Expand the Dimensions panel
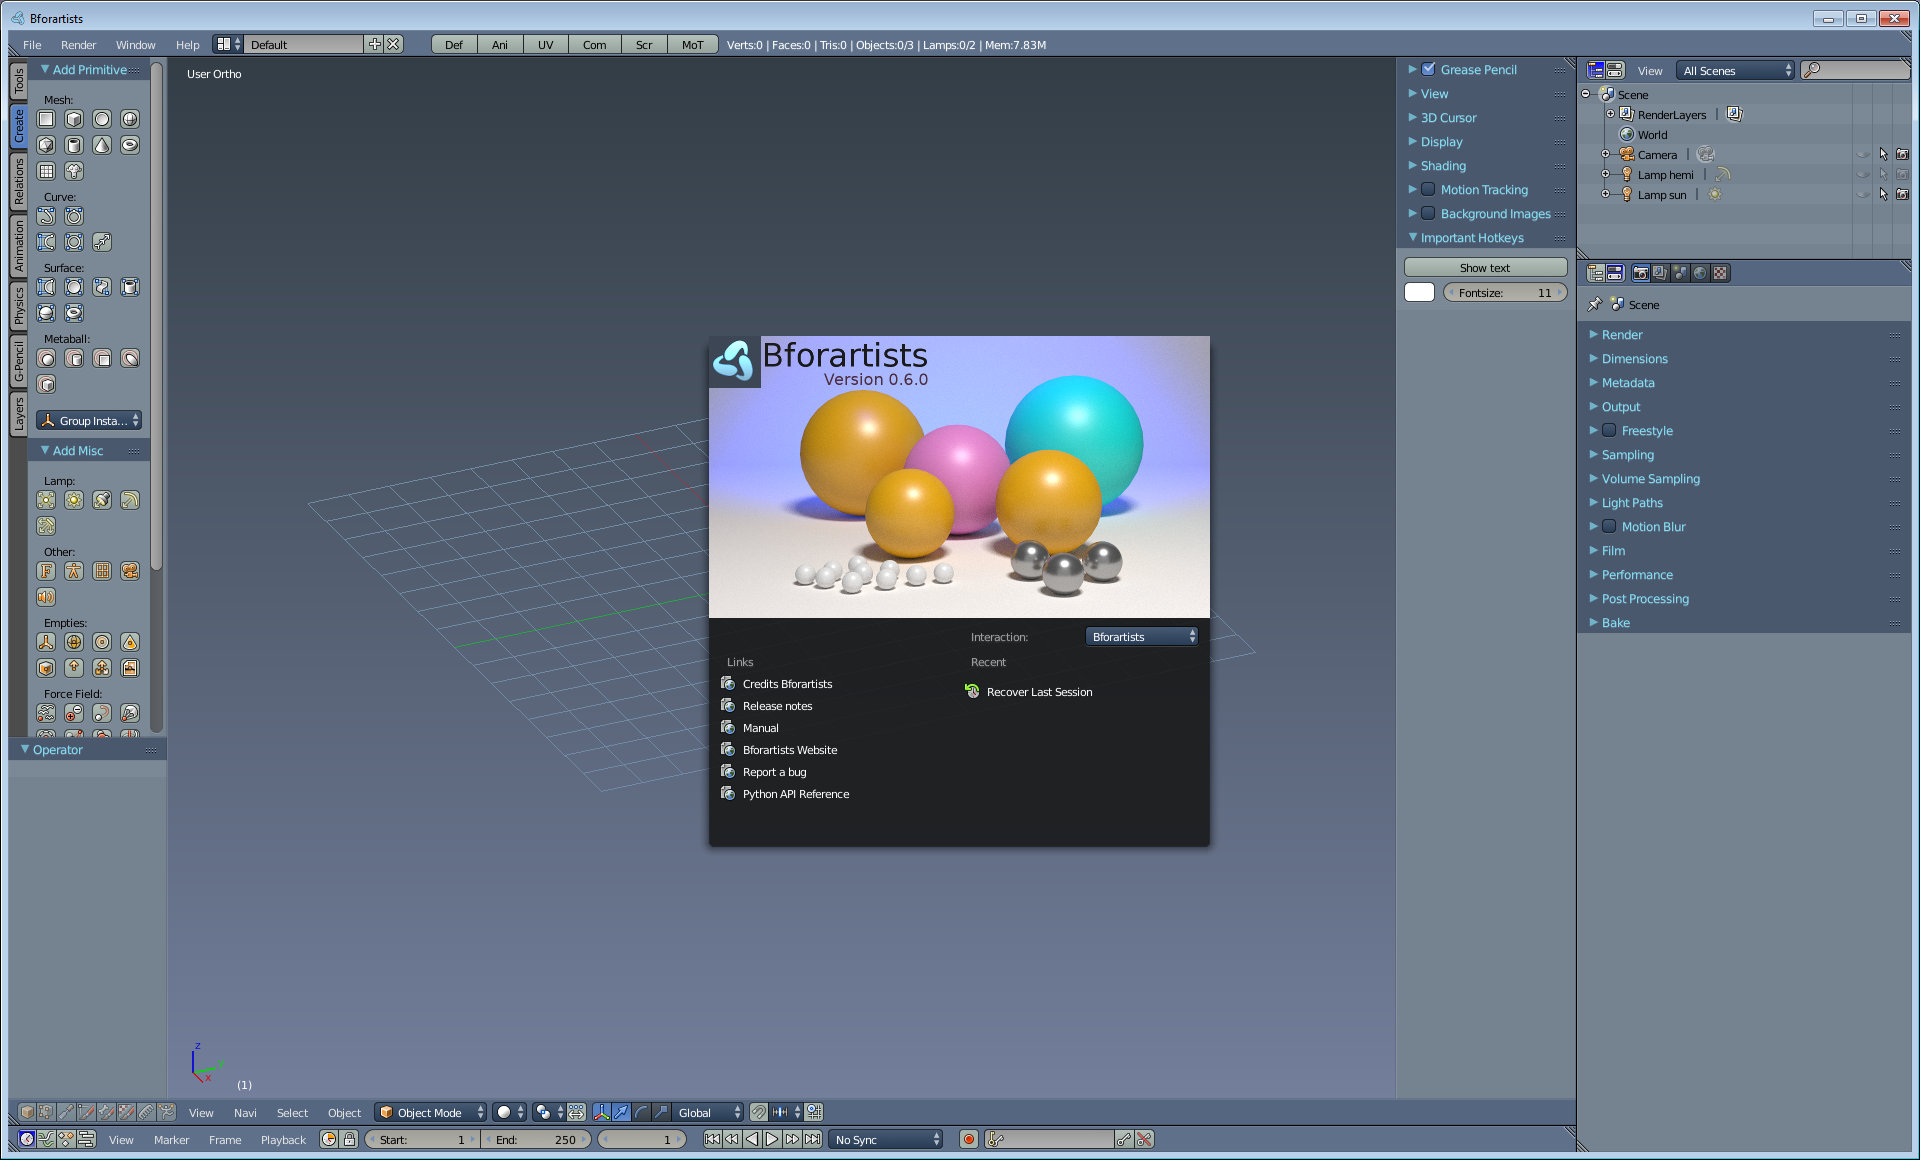1920x1160 pixels. tap(1634, 359)
